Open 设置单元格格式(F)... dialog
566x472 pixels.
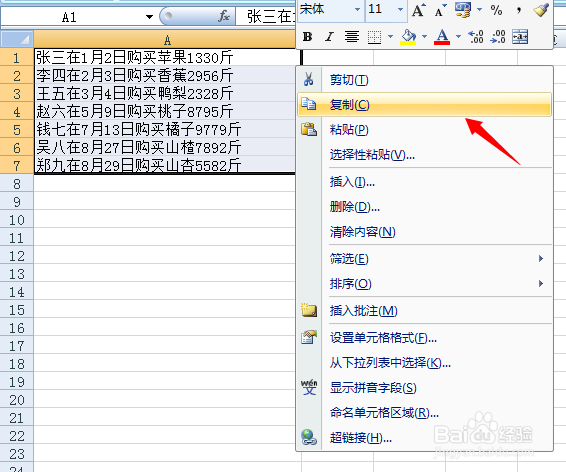424,338
